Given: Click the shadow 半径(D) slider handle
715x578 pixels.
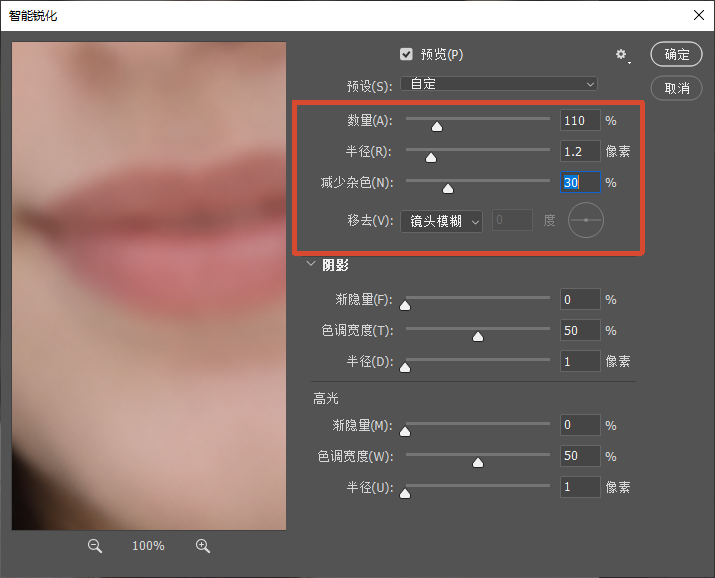Looking at the screenshot, I should [x=405, y=367].
